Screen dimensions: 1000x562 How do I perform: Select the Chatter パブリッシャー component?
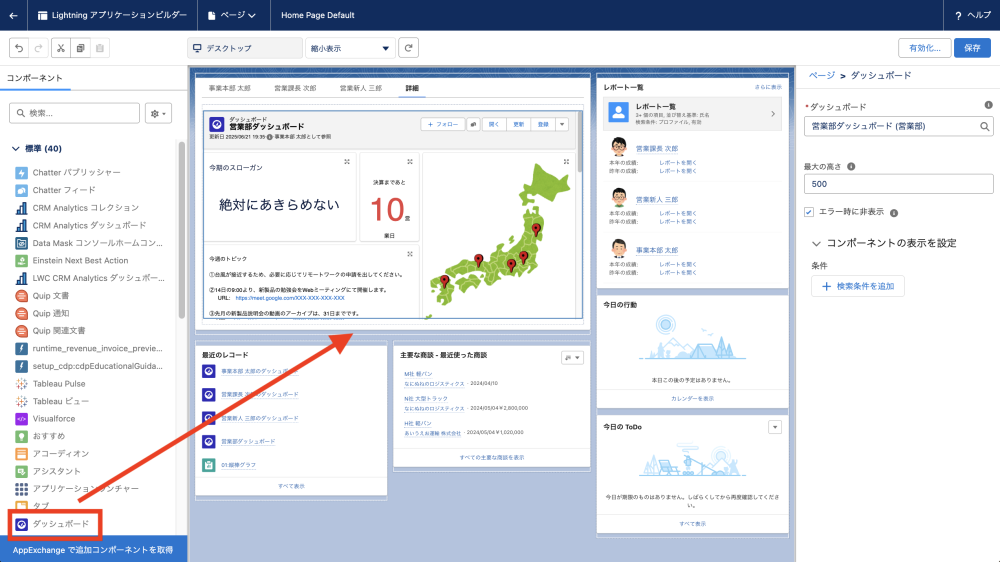pos(77,172)
